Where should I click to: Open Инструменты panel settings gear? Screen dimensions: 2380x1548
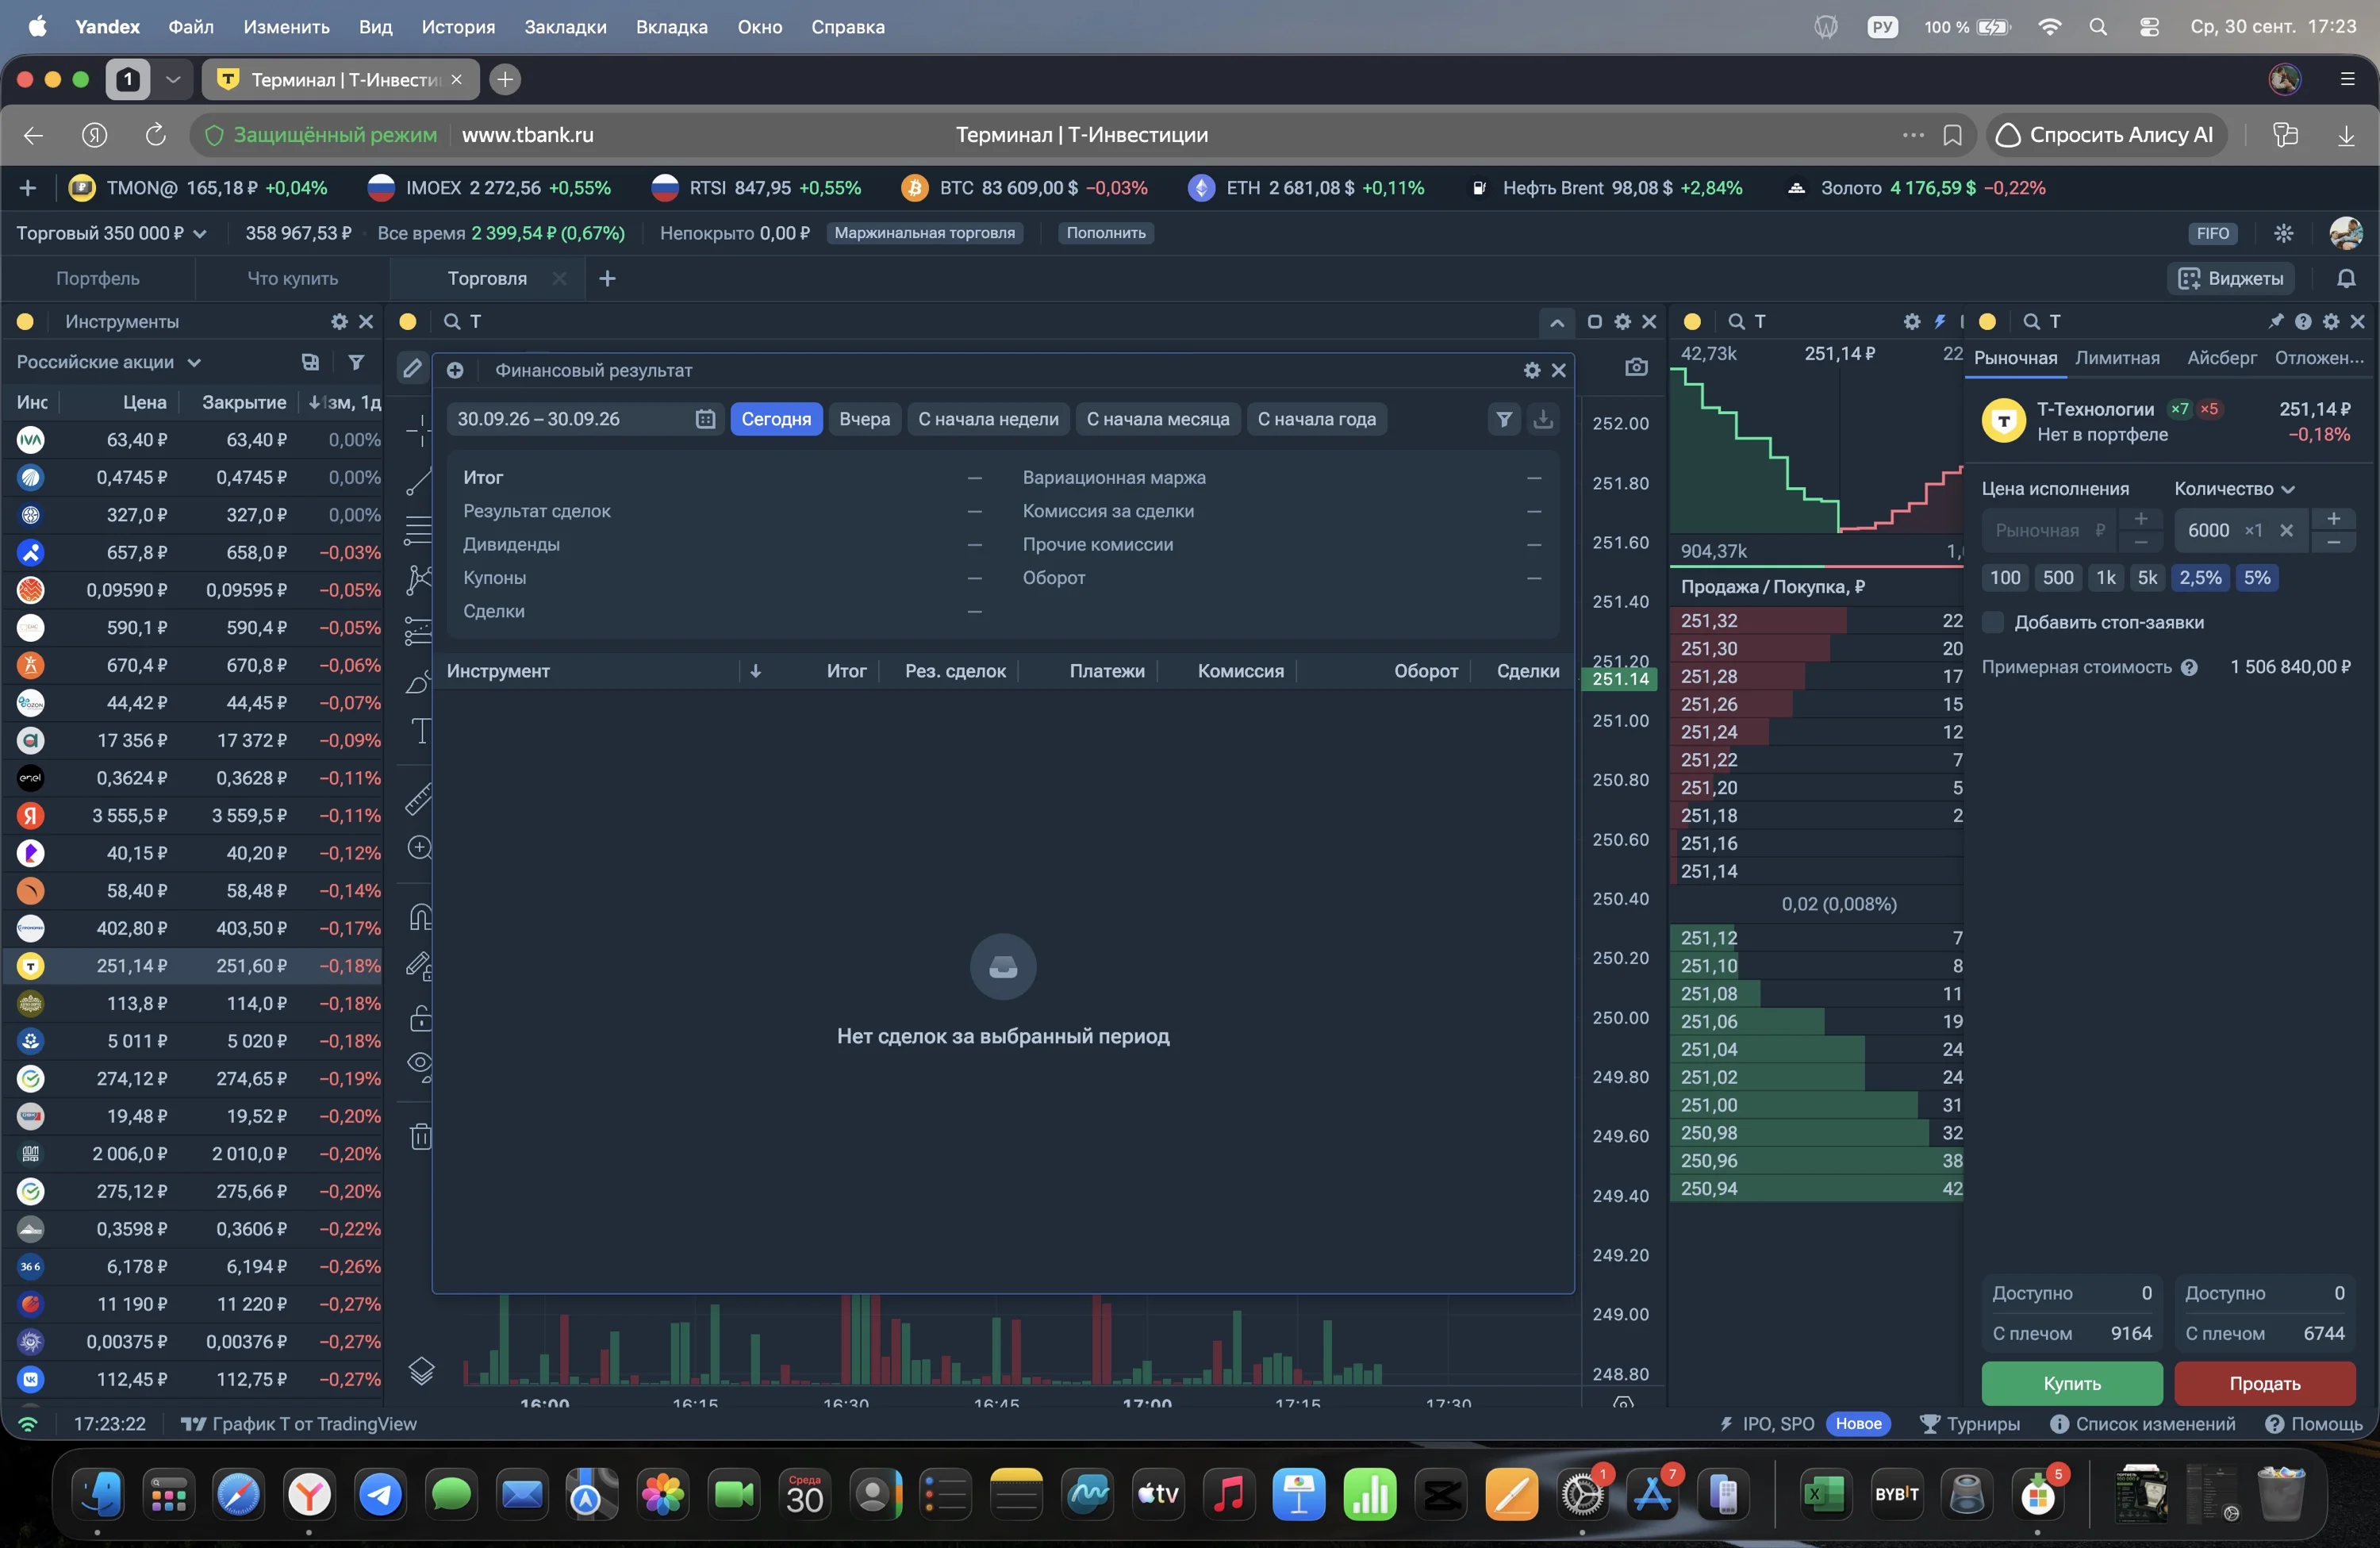[x=339, y=321]
